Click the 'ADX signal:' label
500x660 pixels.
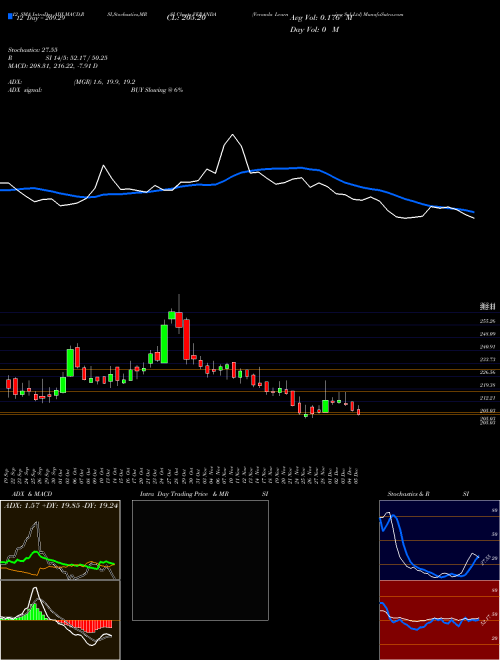pyautogui.click(x=25, y=90)
